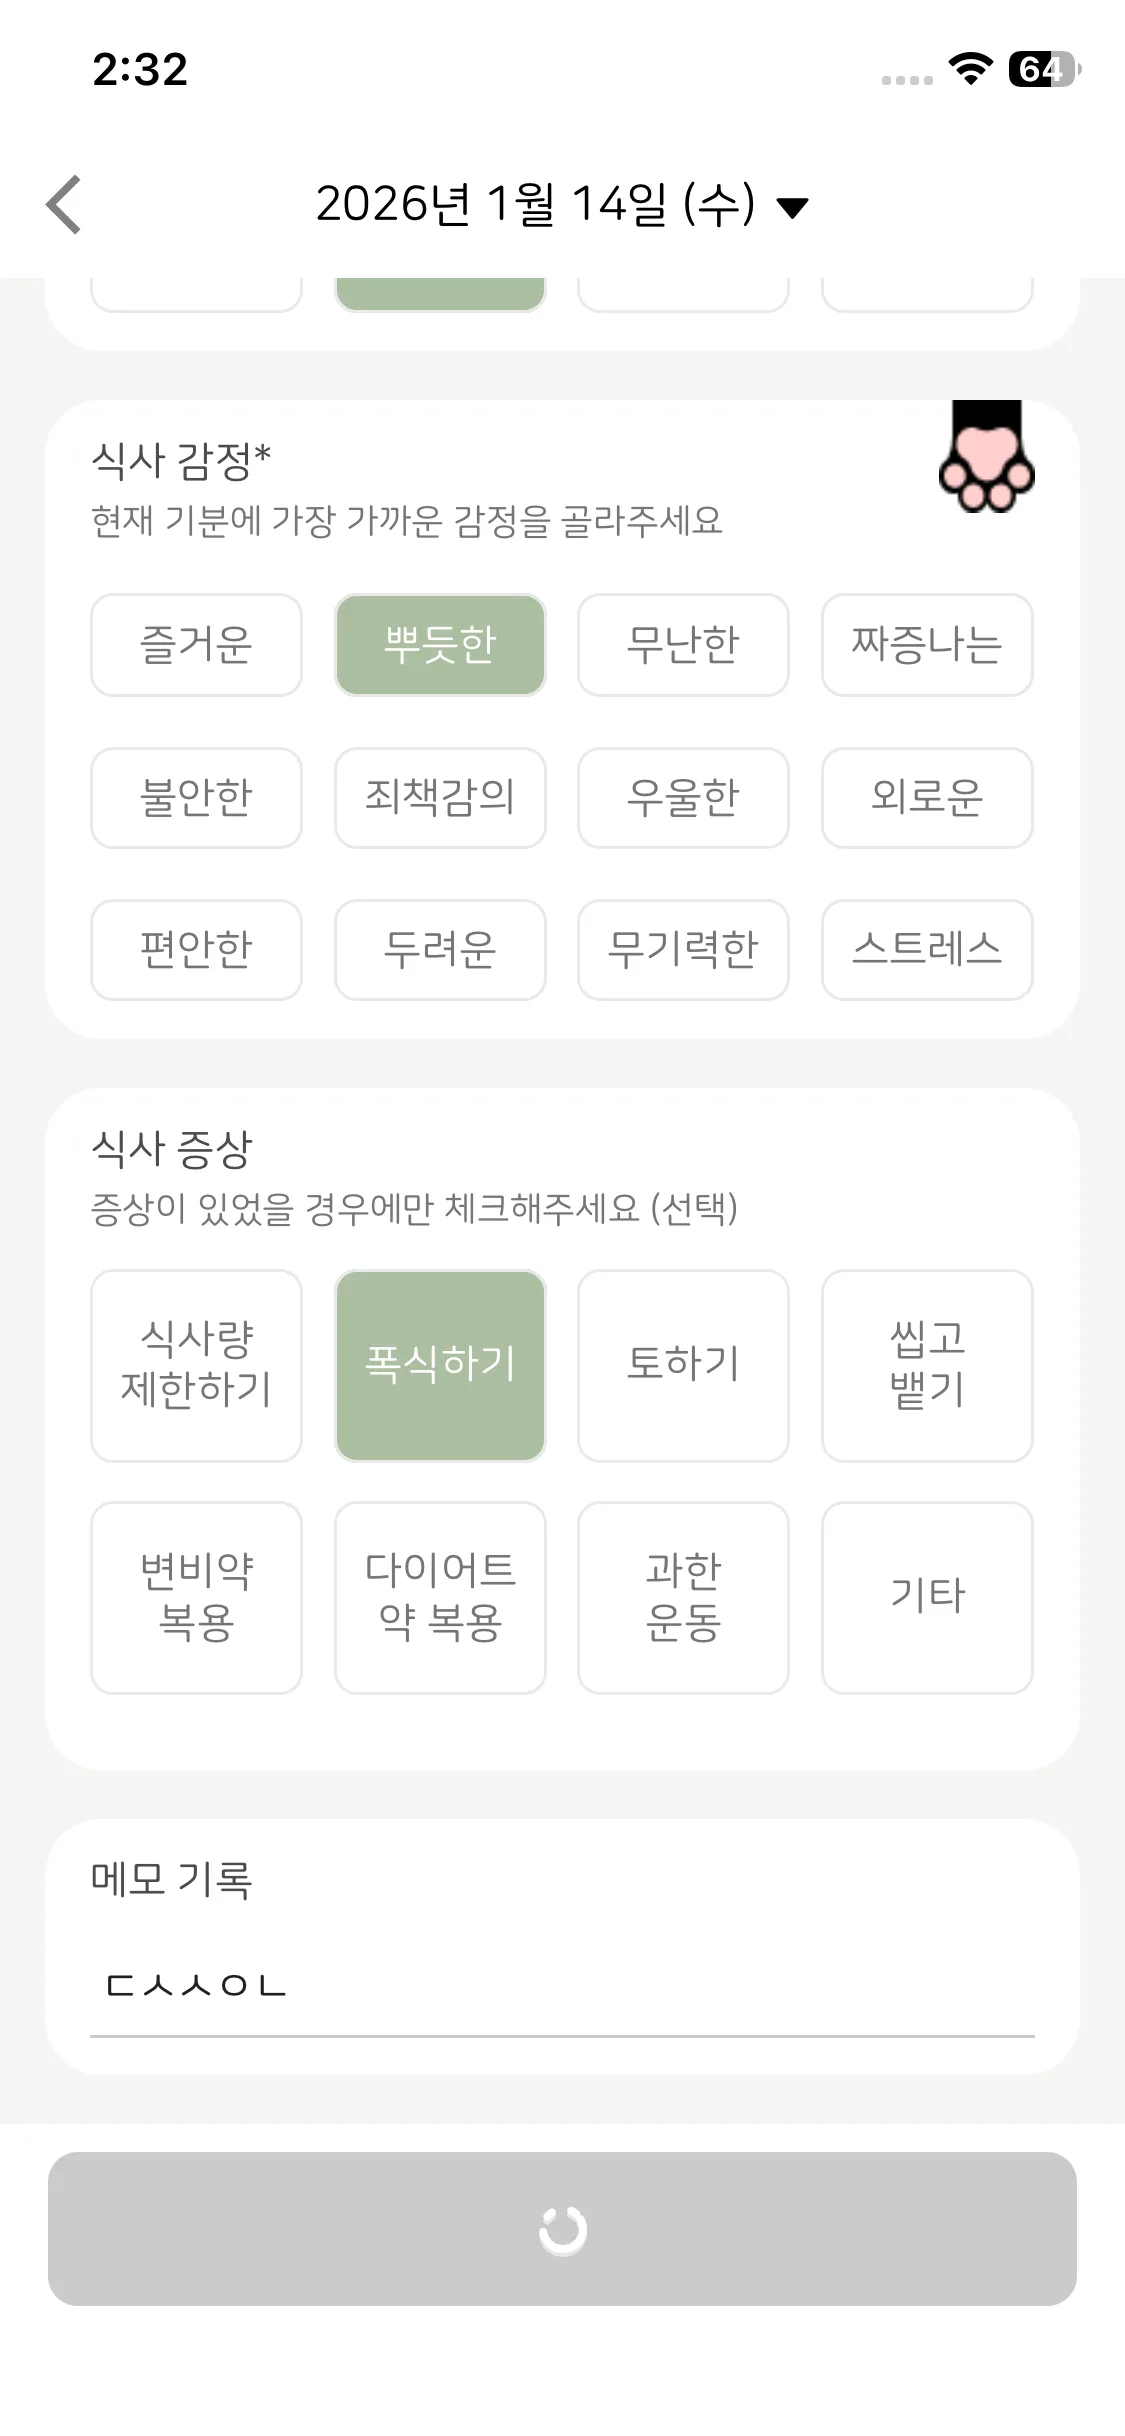Viewport: 1125px width, 2436px height.
Task: Select the 무난한 emotion chip
Action: coord(683,645)
